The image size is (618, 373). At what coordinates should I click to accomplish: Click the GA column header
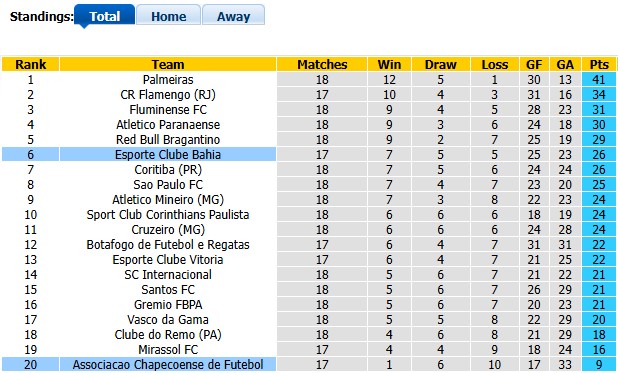coord(565,64)
